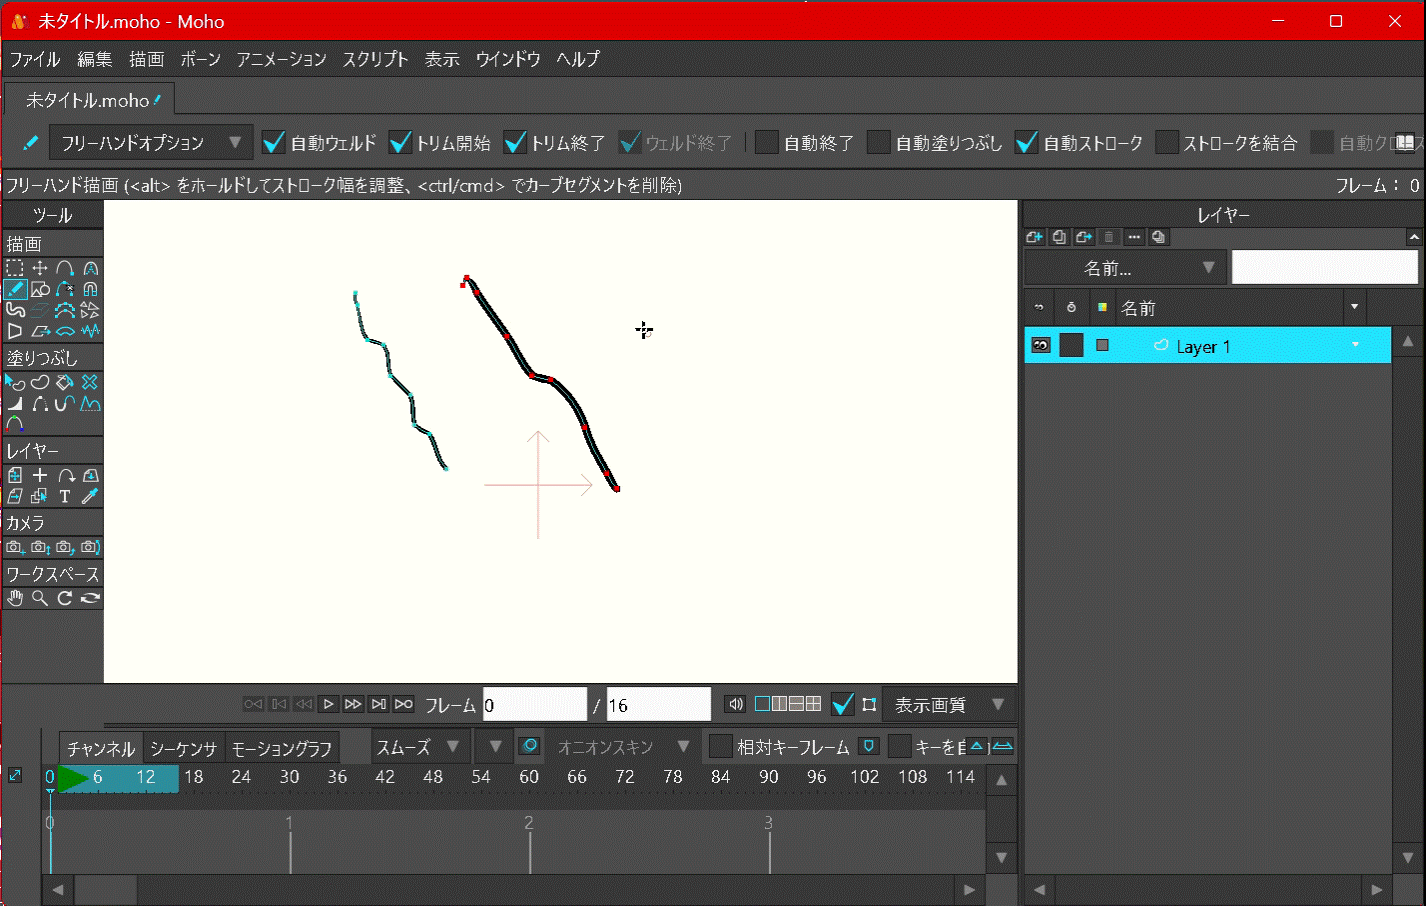This screenshot has width=1426, height=906.
Task: Select the Hand pan workspace tool
Action: pyautogui.click(x=15, y=598)
